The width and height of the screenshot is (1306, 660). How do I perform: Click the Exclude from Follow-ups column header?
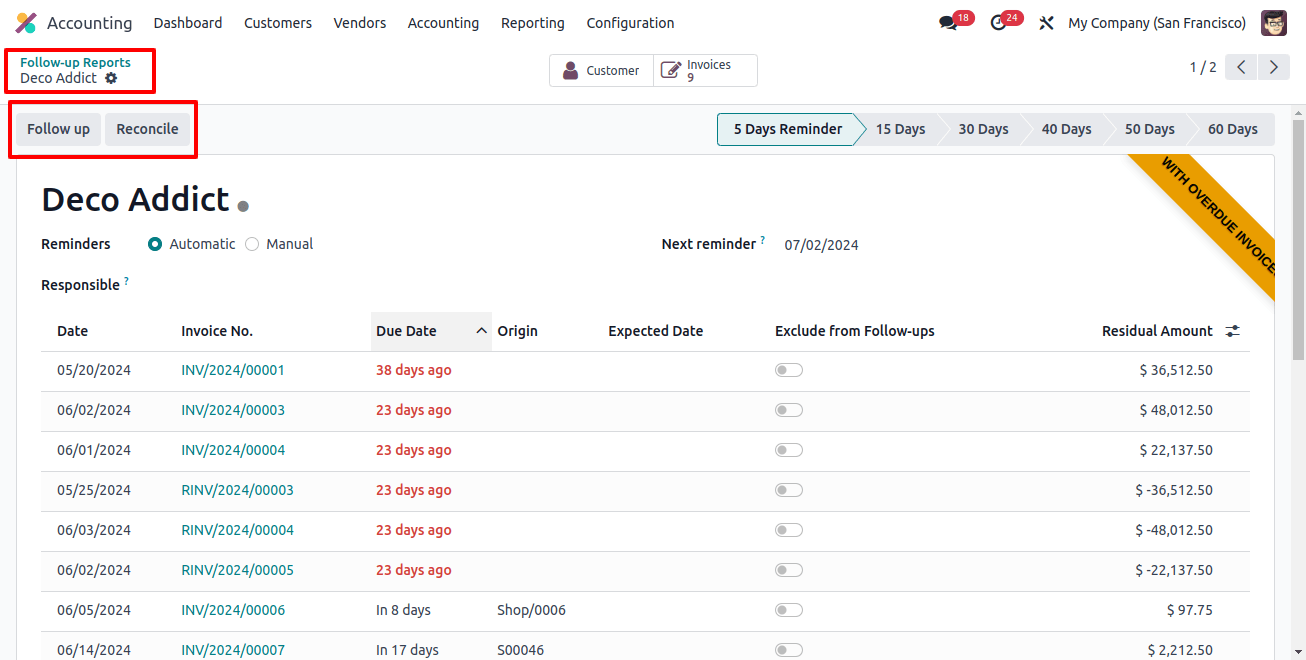tap(854, 331)
